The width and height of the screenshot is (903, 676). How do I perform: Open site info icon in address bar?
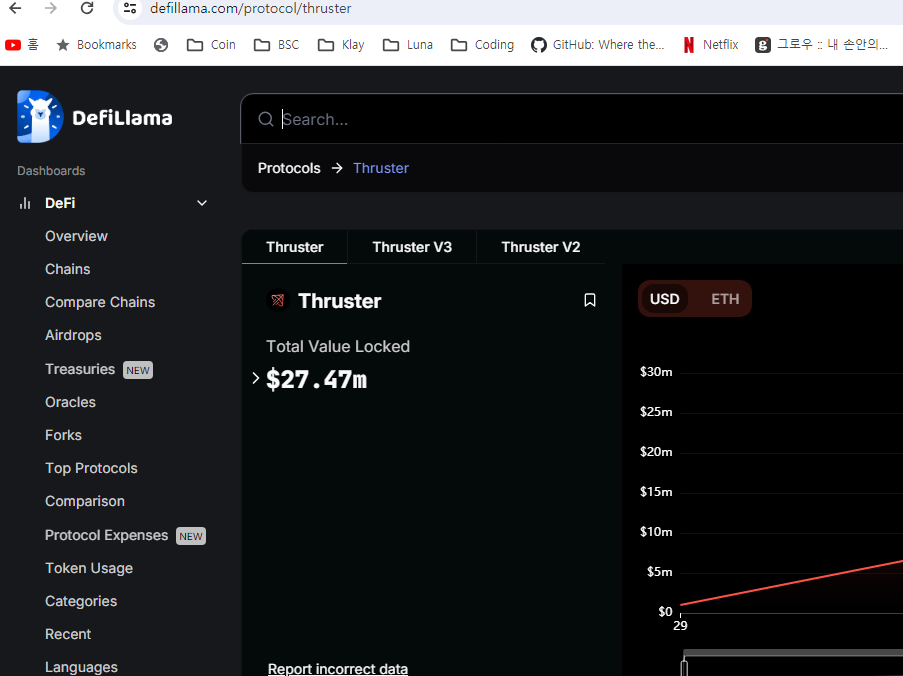click(130, 8)
